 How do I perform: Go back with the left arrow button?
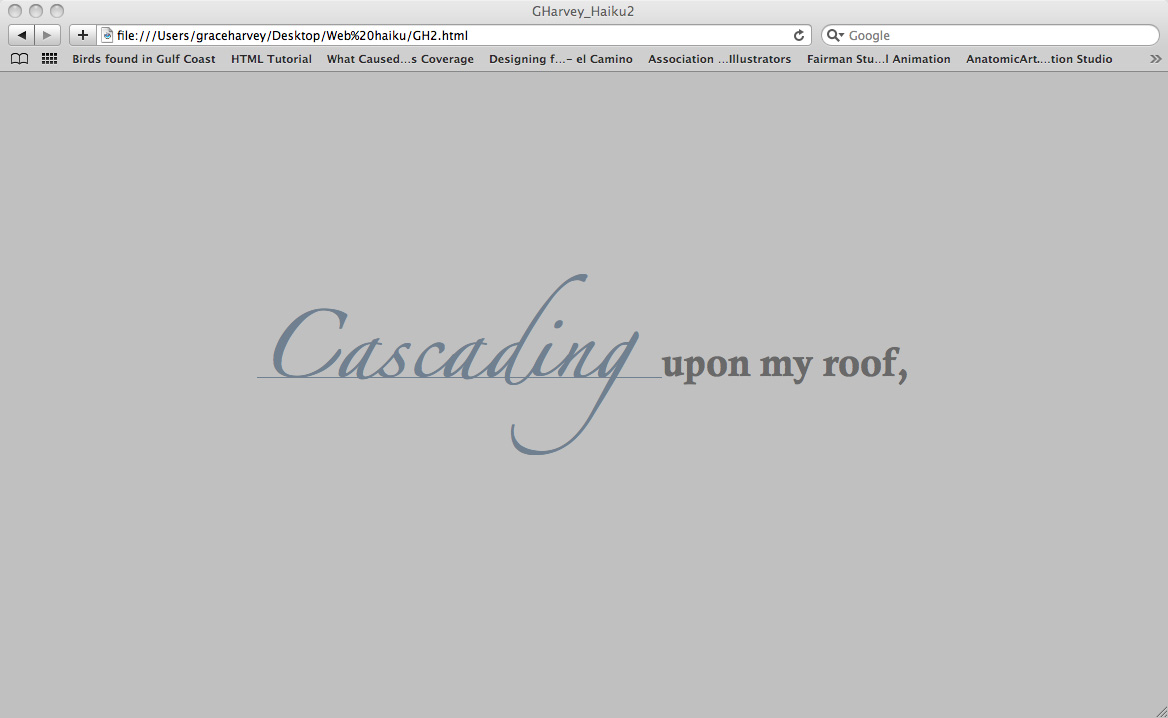[21, 35]
